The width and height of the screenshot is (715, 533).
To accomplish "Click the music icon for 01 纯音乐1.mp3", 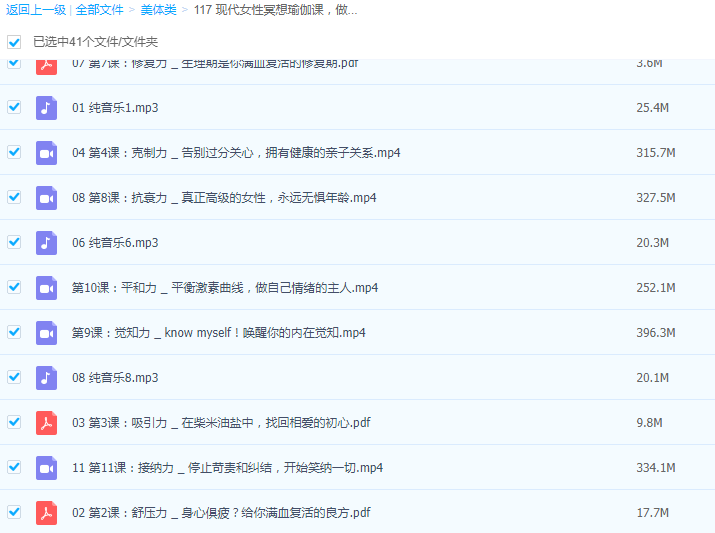I will click(x=46, y=108).
